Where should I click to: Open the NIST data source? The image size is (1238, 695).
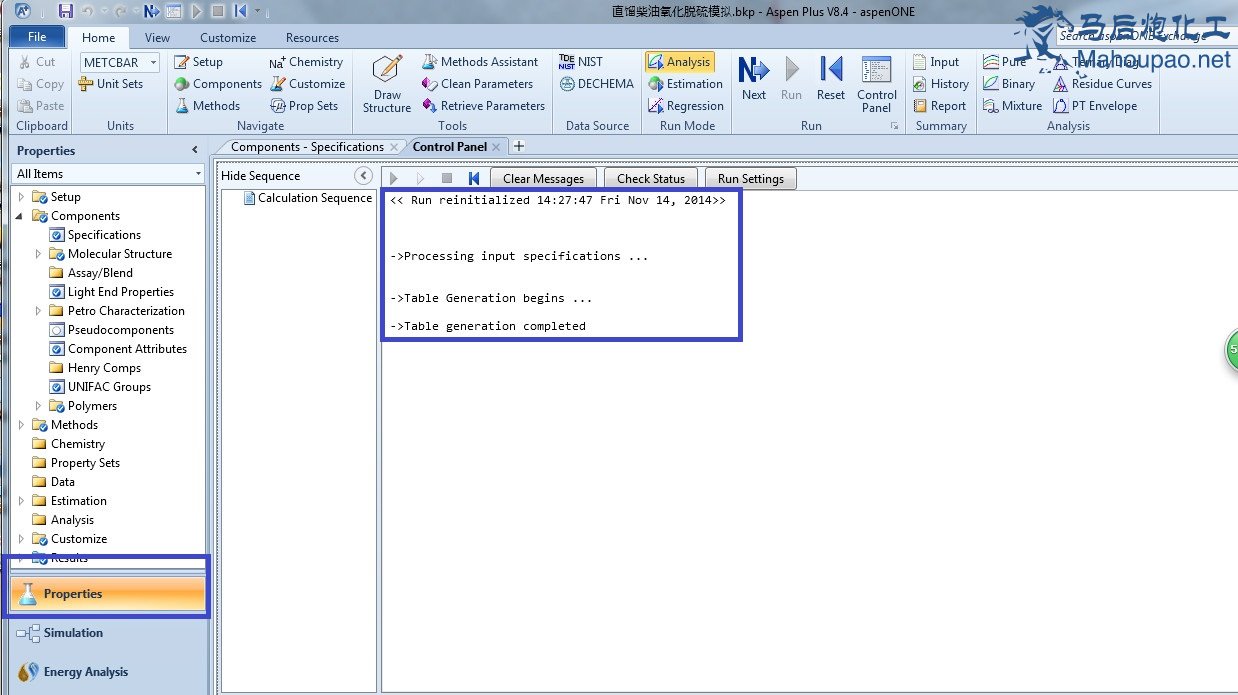coord(581,62)
